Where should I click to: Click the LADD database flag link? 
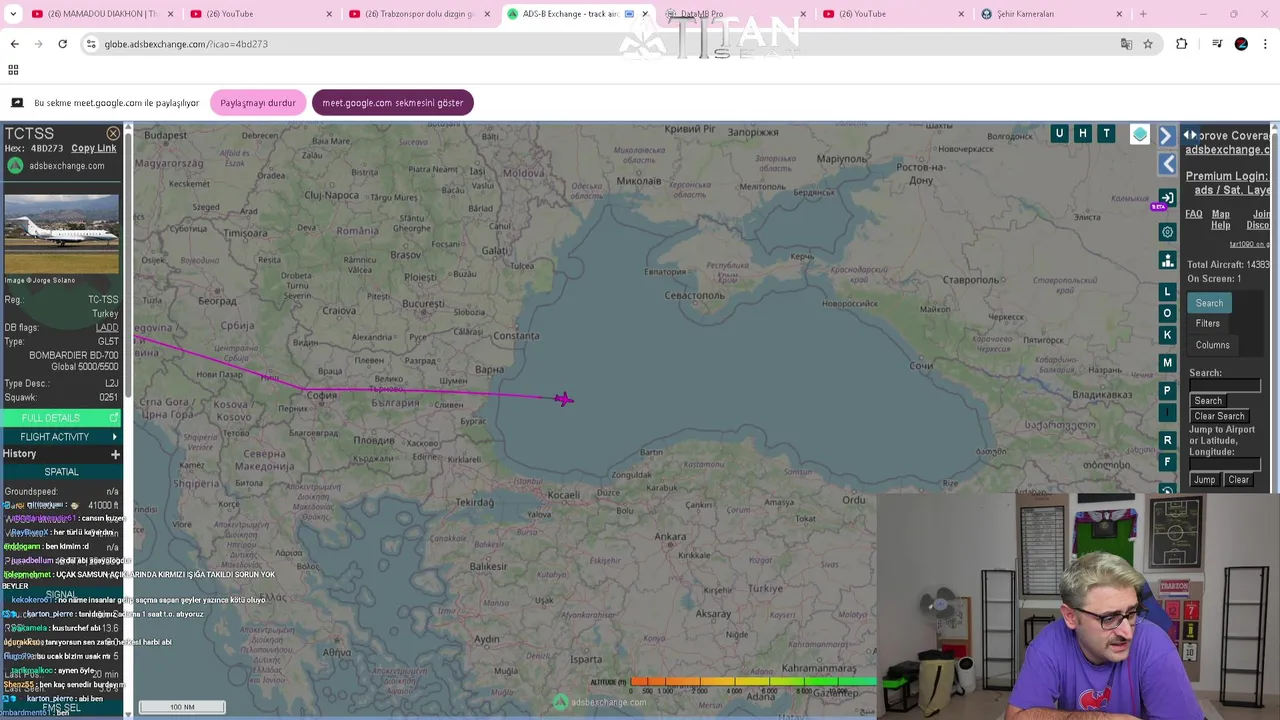(107, 327)
